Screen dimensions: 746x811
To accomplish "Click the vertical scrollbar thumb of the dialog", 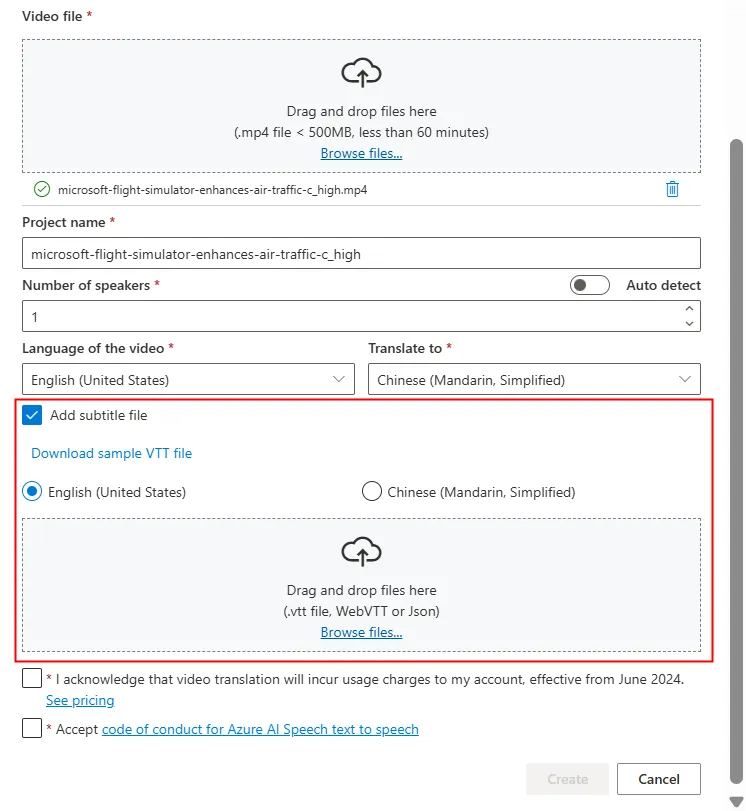I will 736,461.
